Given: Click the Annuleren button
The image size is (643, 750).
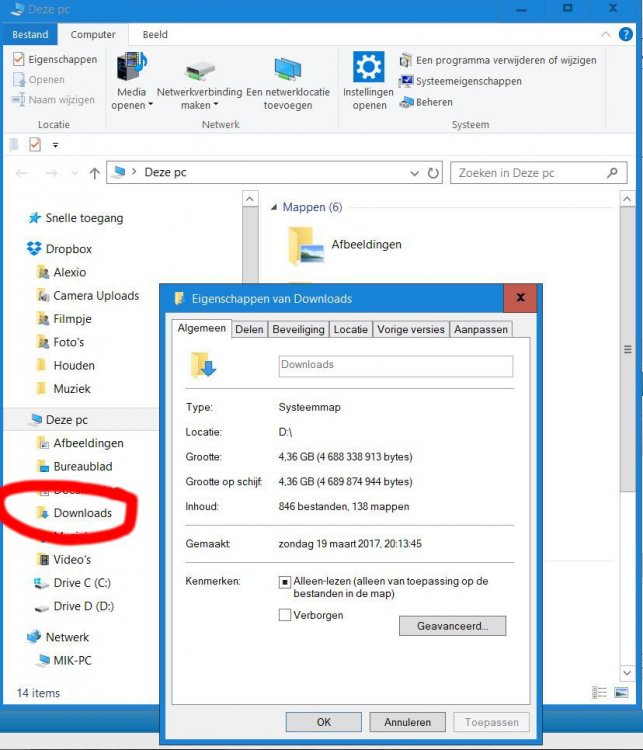Looking at the screenshot, I should point(407,722).
